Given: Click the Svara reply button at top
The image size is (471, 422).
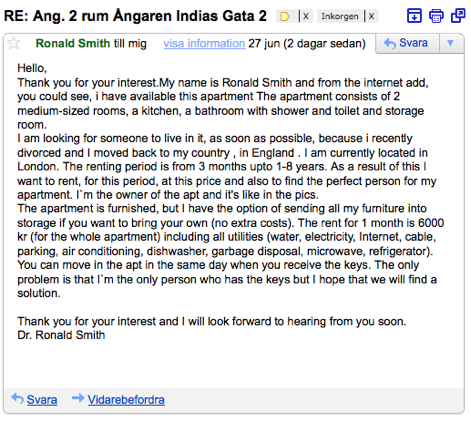Looking at the screenshot, I should tap(407, 43).
